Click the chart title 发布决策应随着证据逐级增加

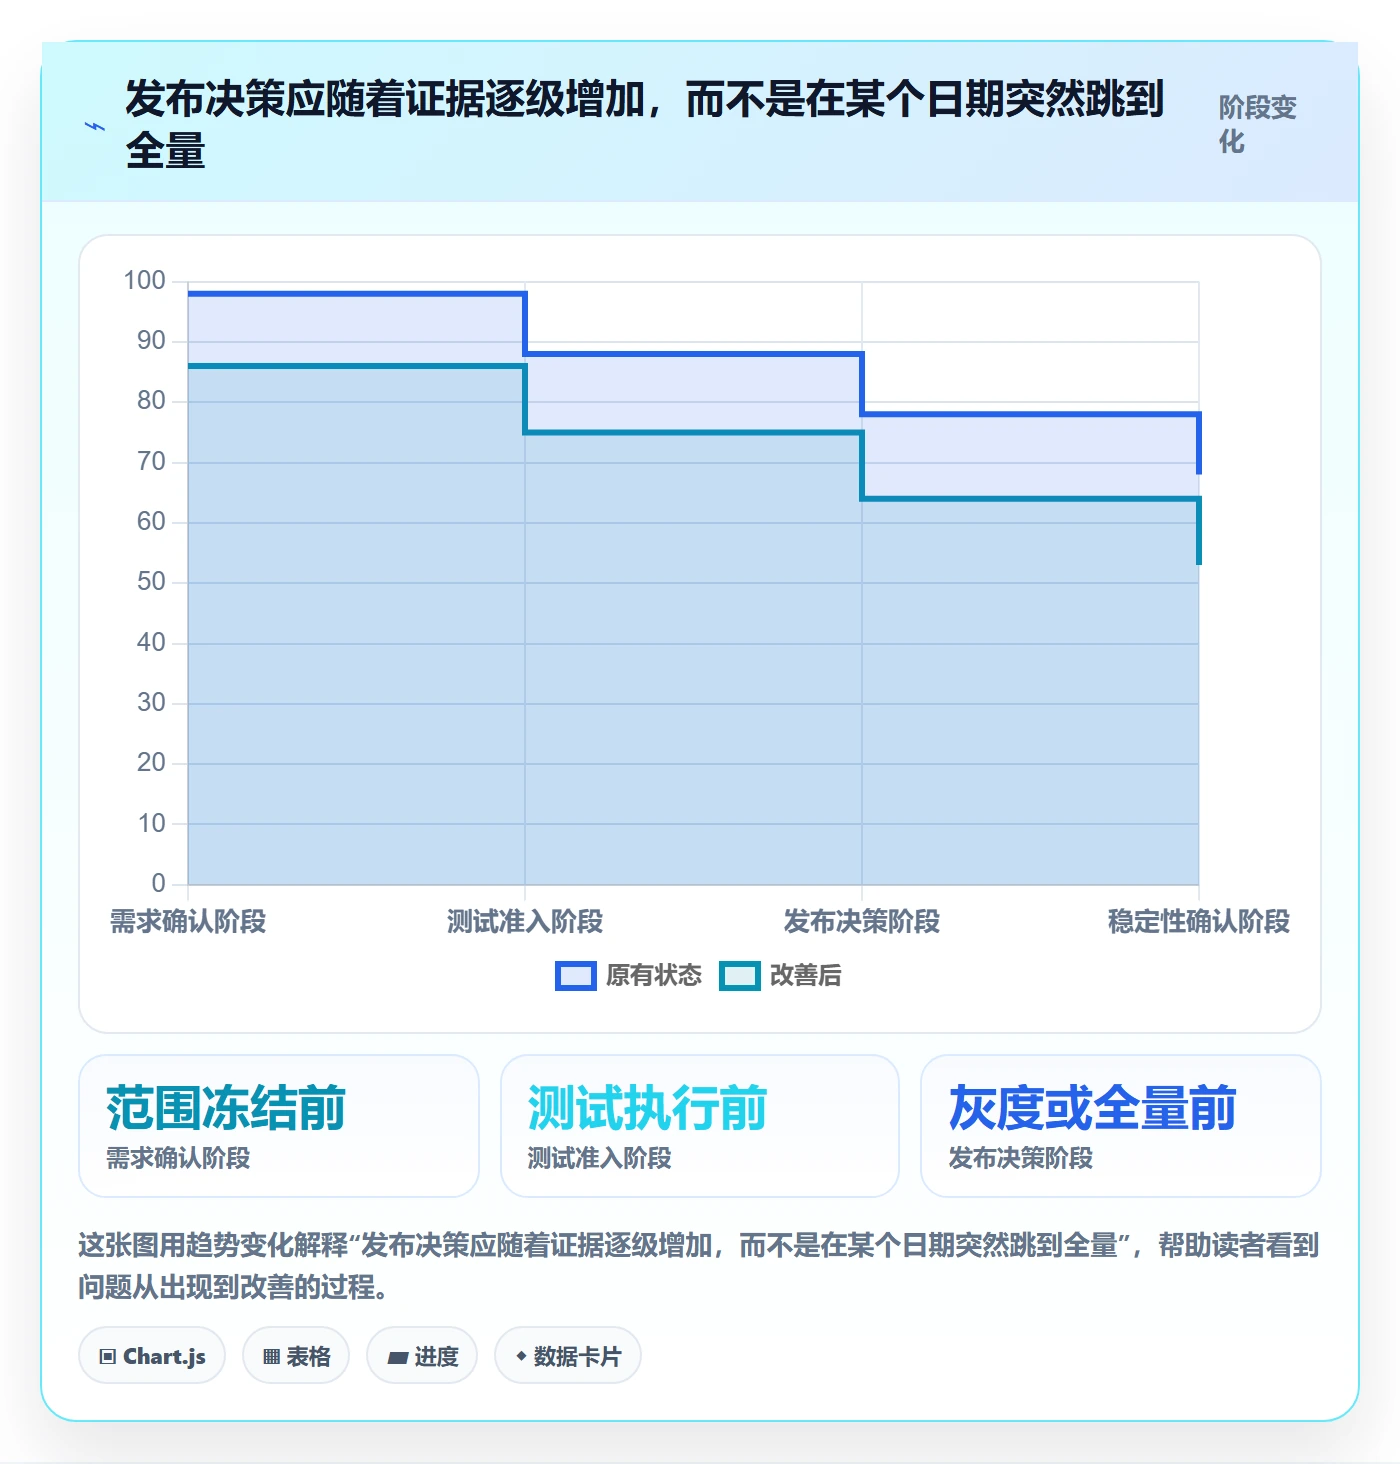(645, 125)
